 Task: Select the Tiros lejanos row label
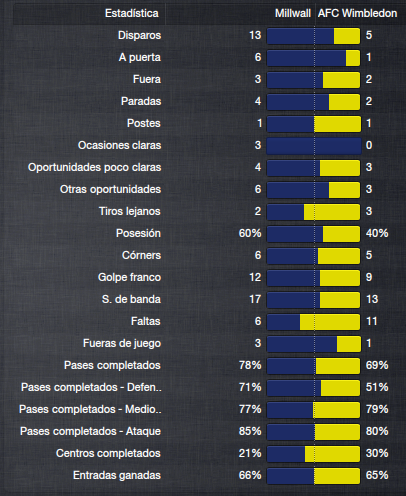point(130,211)
